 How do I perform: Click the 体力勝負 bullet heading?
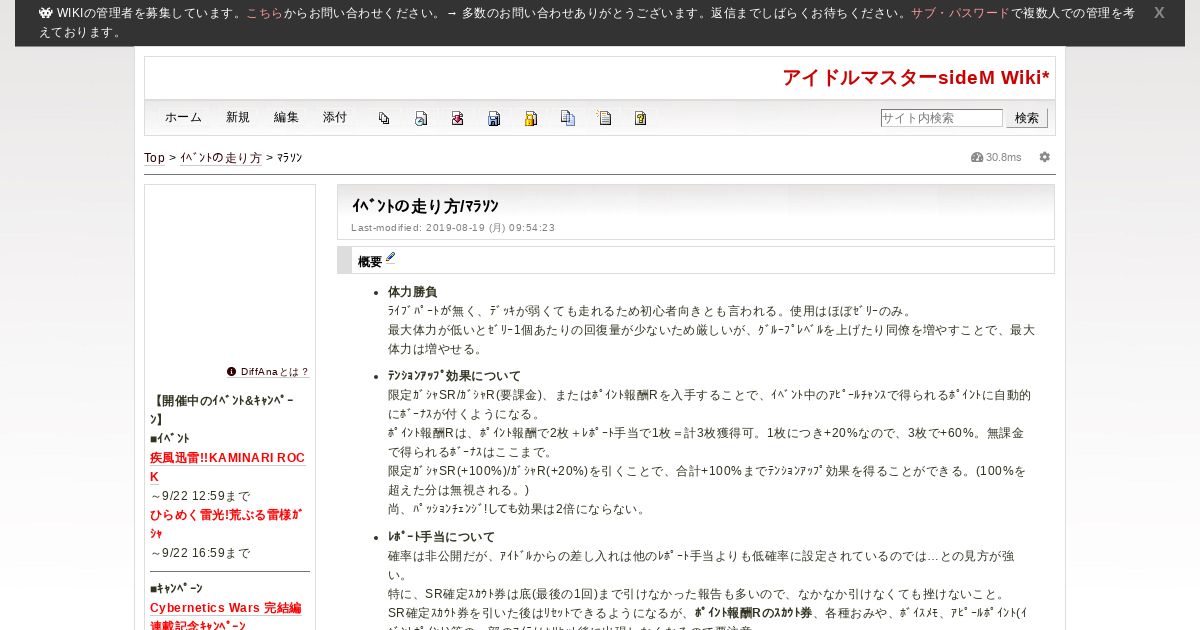pyautogui.click(x=412, y=292)
